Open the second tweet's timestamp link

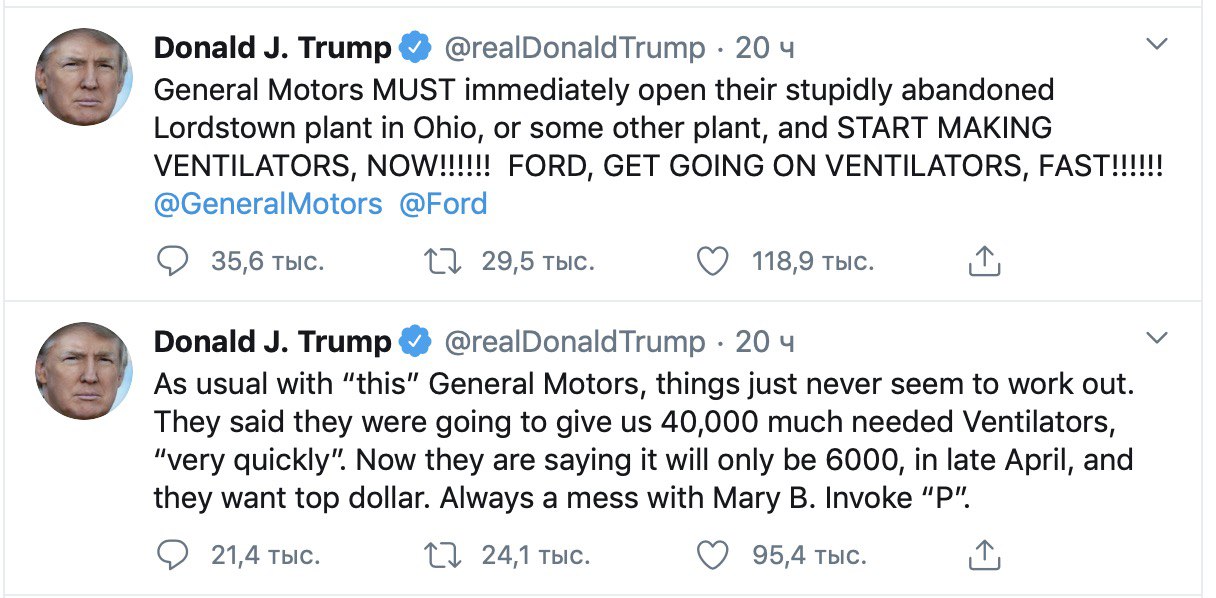[765, 341]
